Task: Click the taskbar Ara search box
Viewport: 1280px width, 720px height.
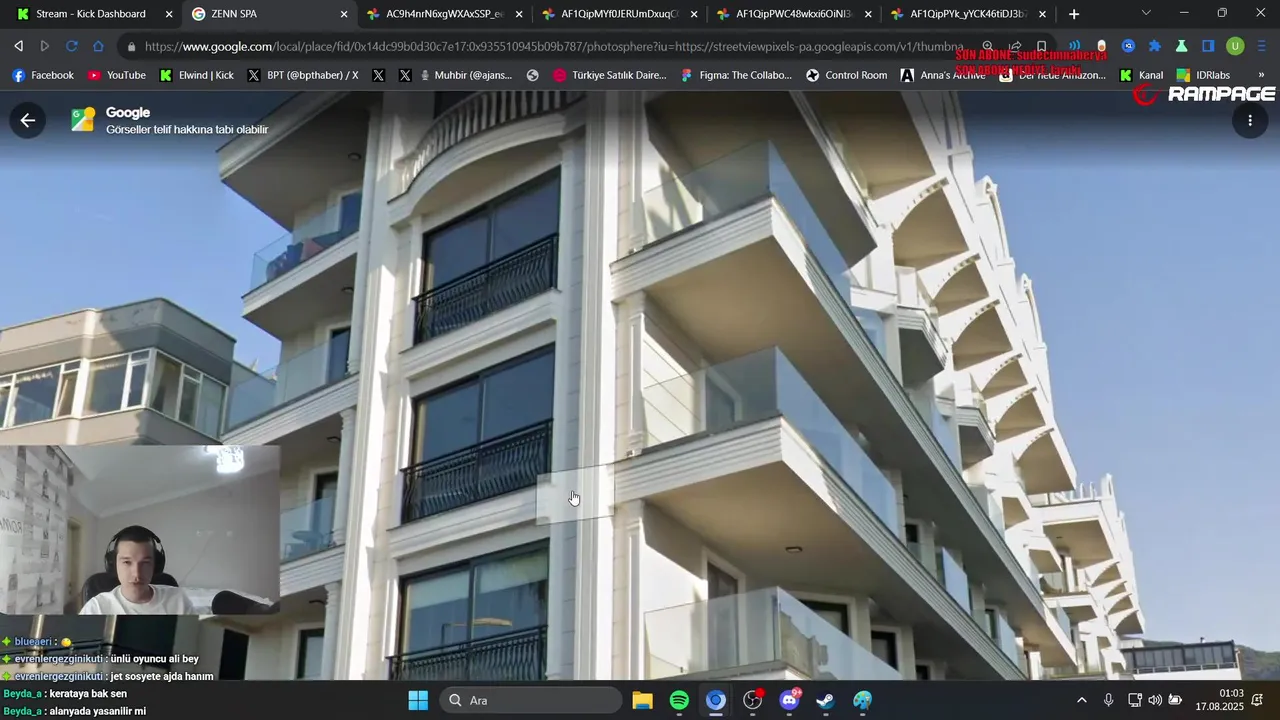Action: (531, 700)
